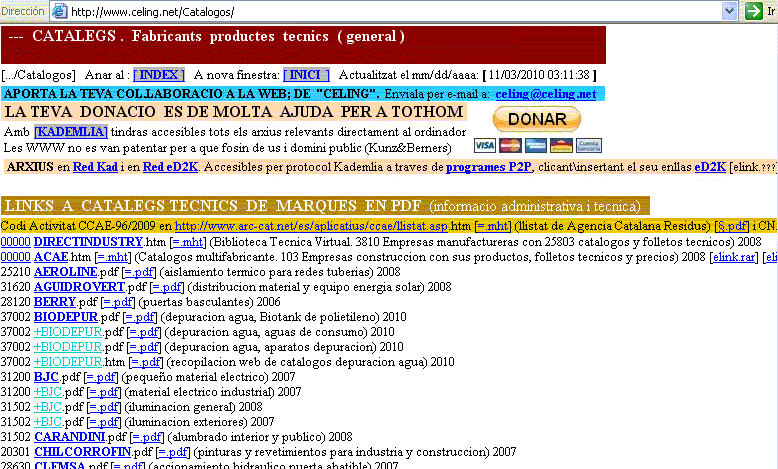Open +BIODEPUR aguas de consumo link

67,332
